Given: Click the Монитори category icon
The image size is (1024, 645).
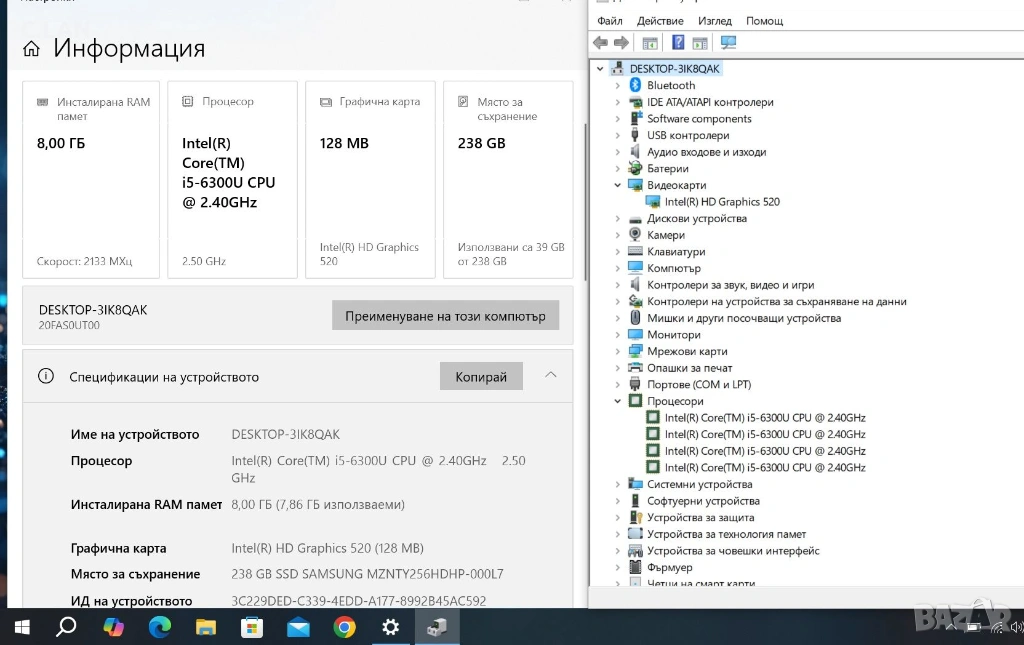Looking at the screenshot, I should 635,334.
